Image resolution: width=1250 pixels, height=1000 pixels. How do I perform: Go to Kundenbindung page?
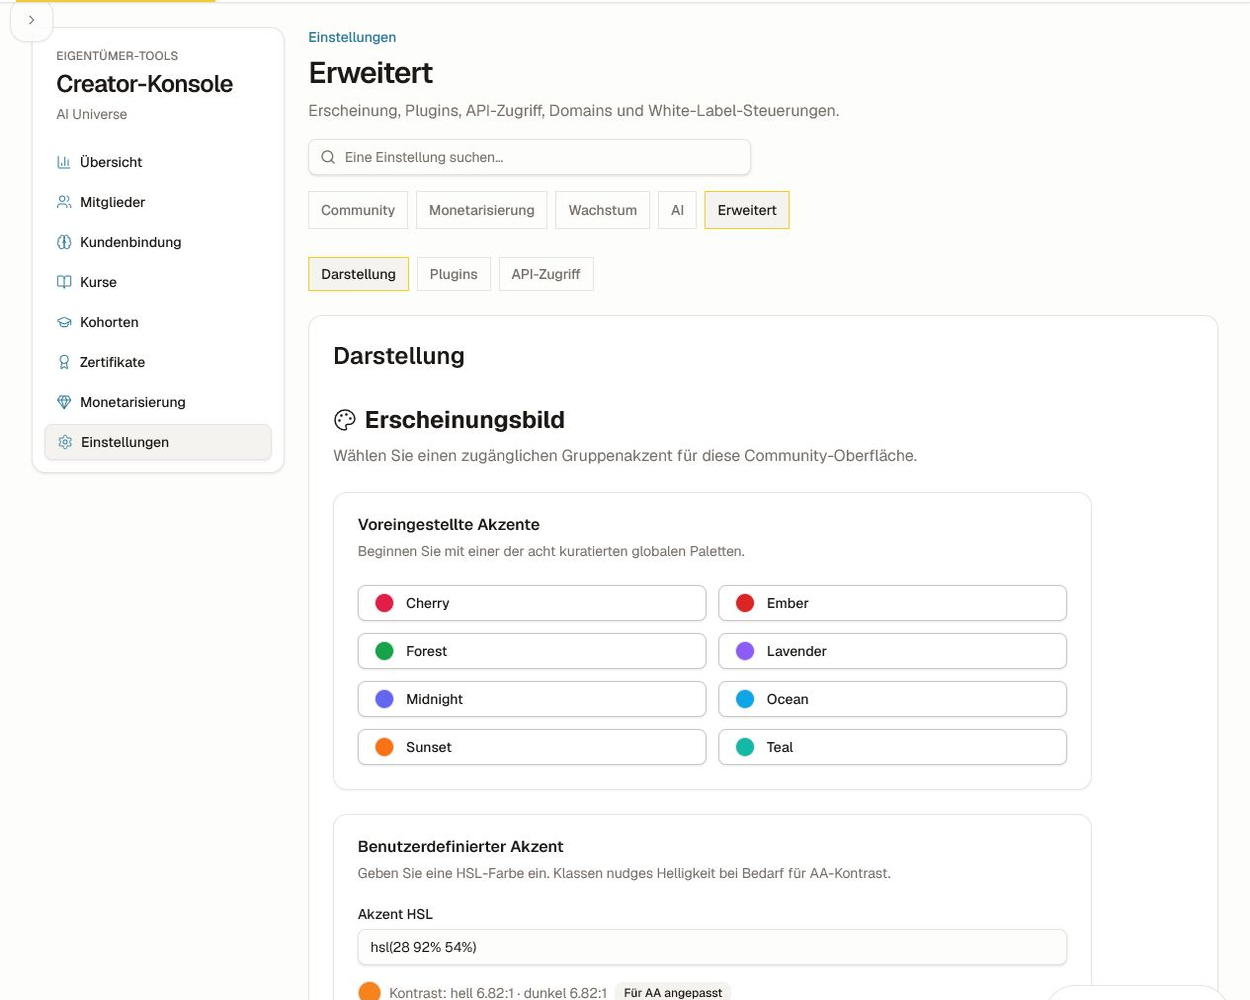pos(158,242)
